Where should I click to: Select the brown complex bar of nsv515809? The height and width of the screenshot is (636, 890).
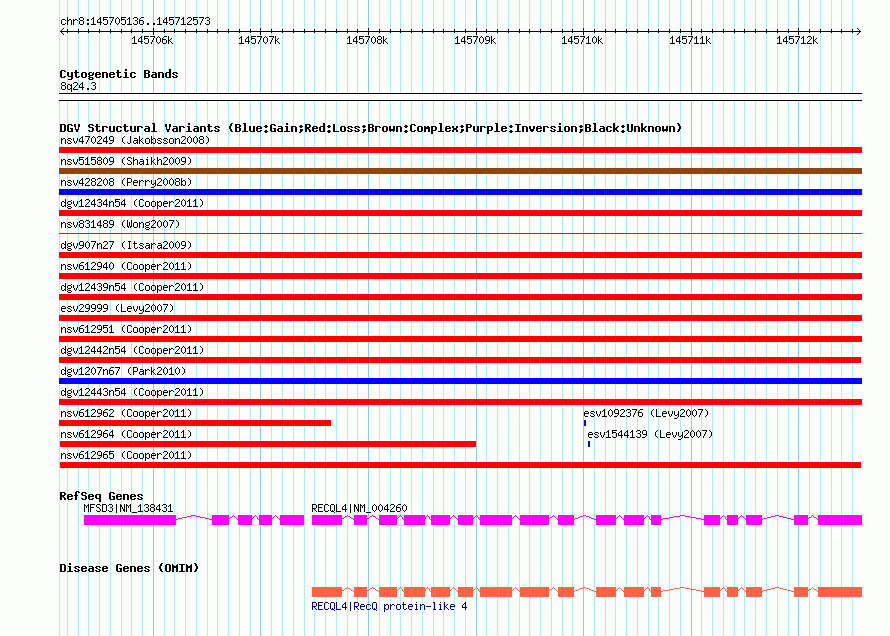tap(460, 171)
